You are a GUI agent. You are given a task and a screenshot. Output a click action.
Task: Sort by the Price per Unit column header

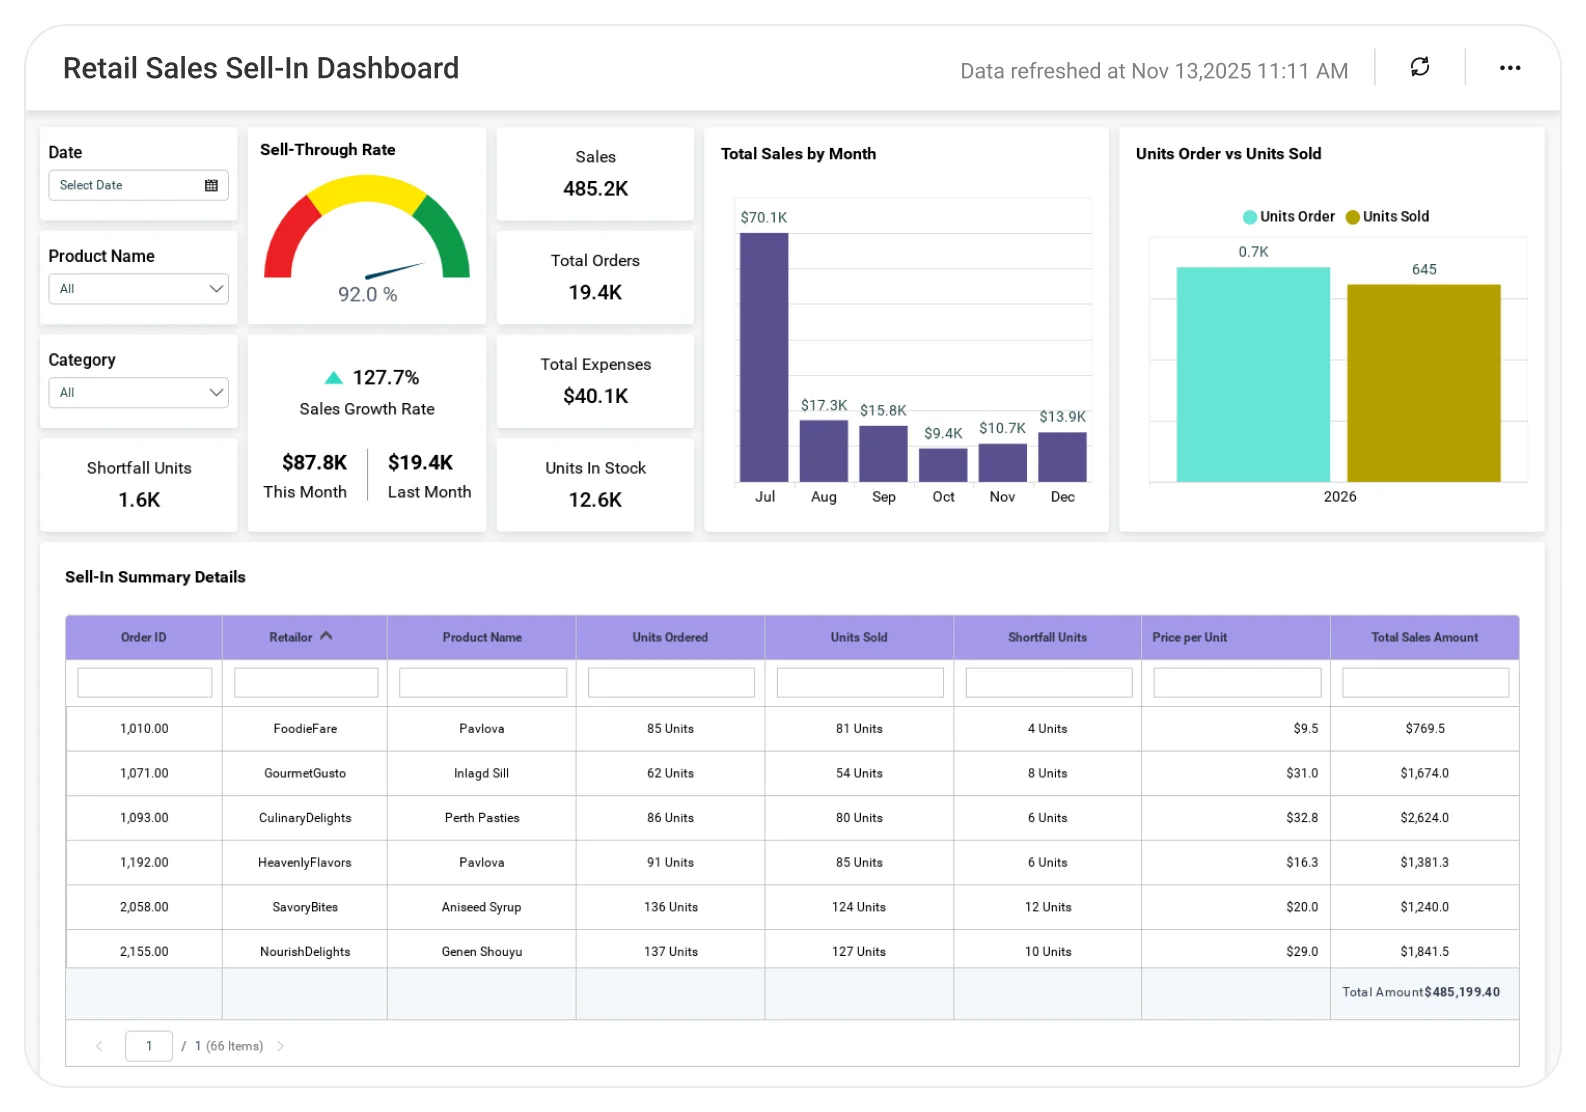point(1236,637)
